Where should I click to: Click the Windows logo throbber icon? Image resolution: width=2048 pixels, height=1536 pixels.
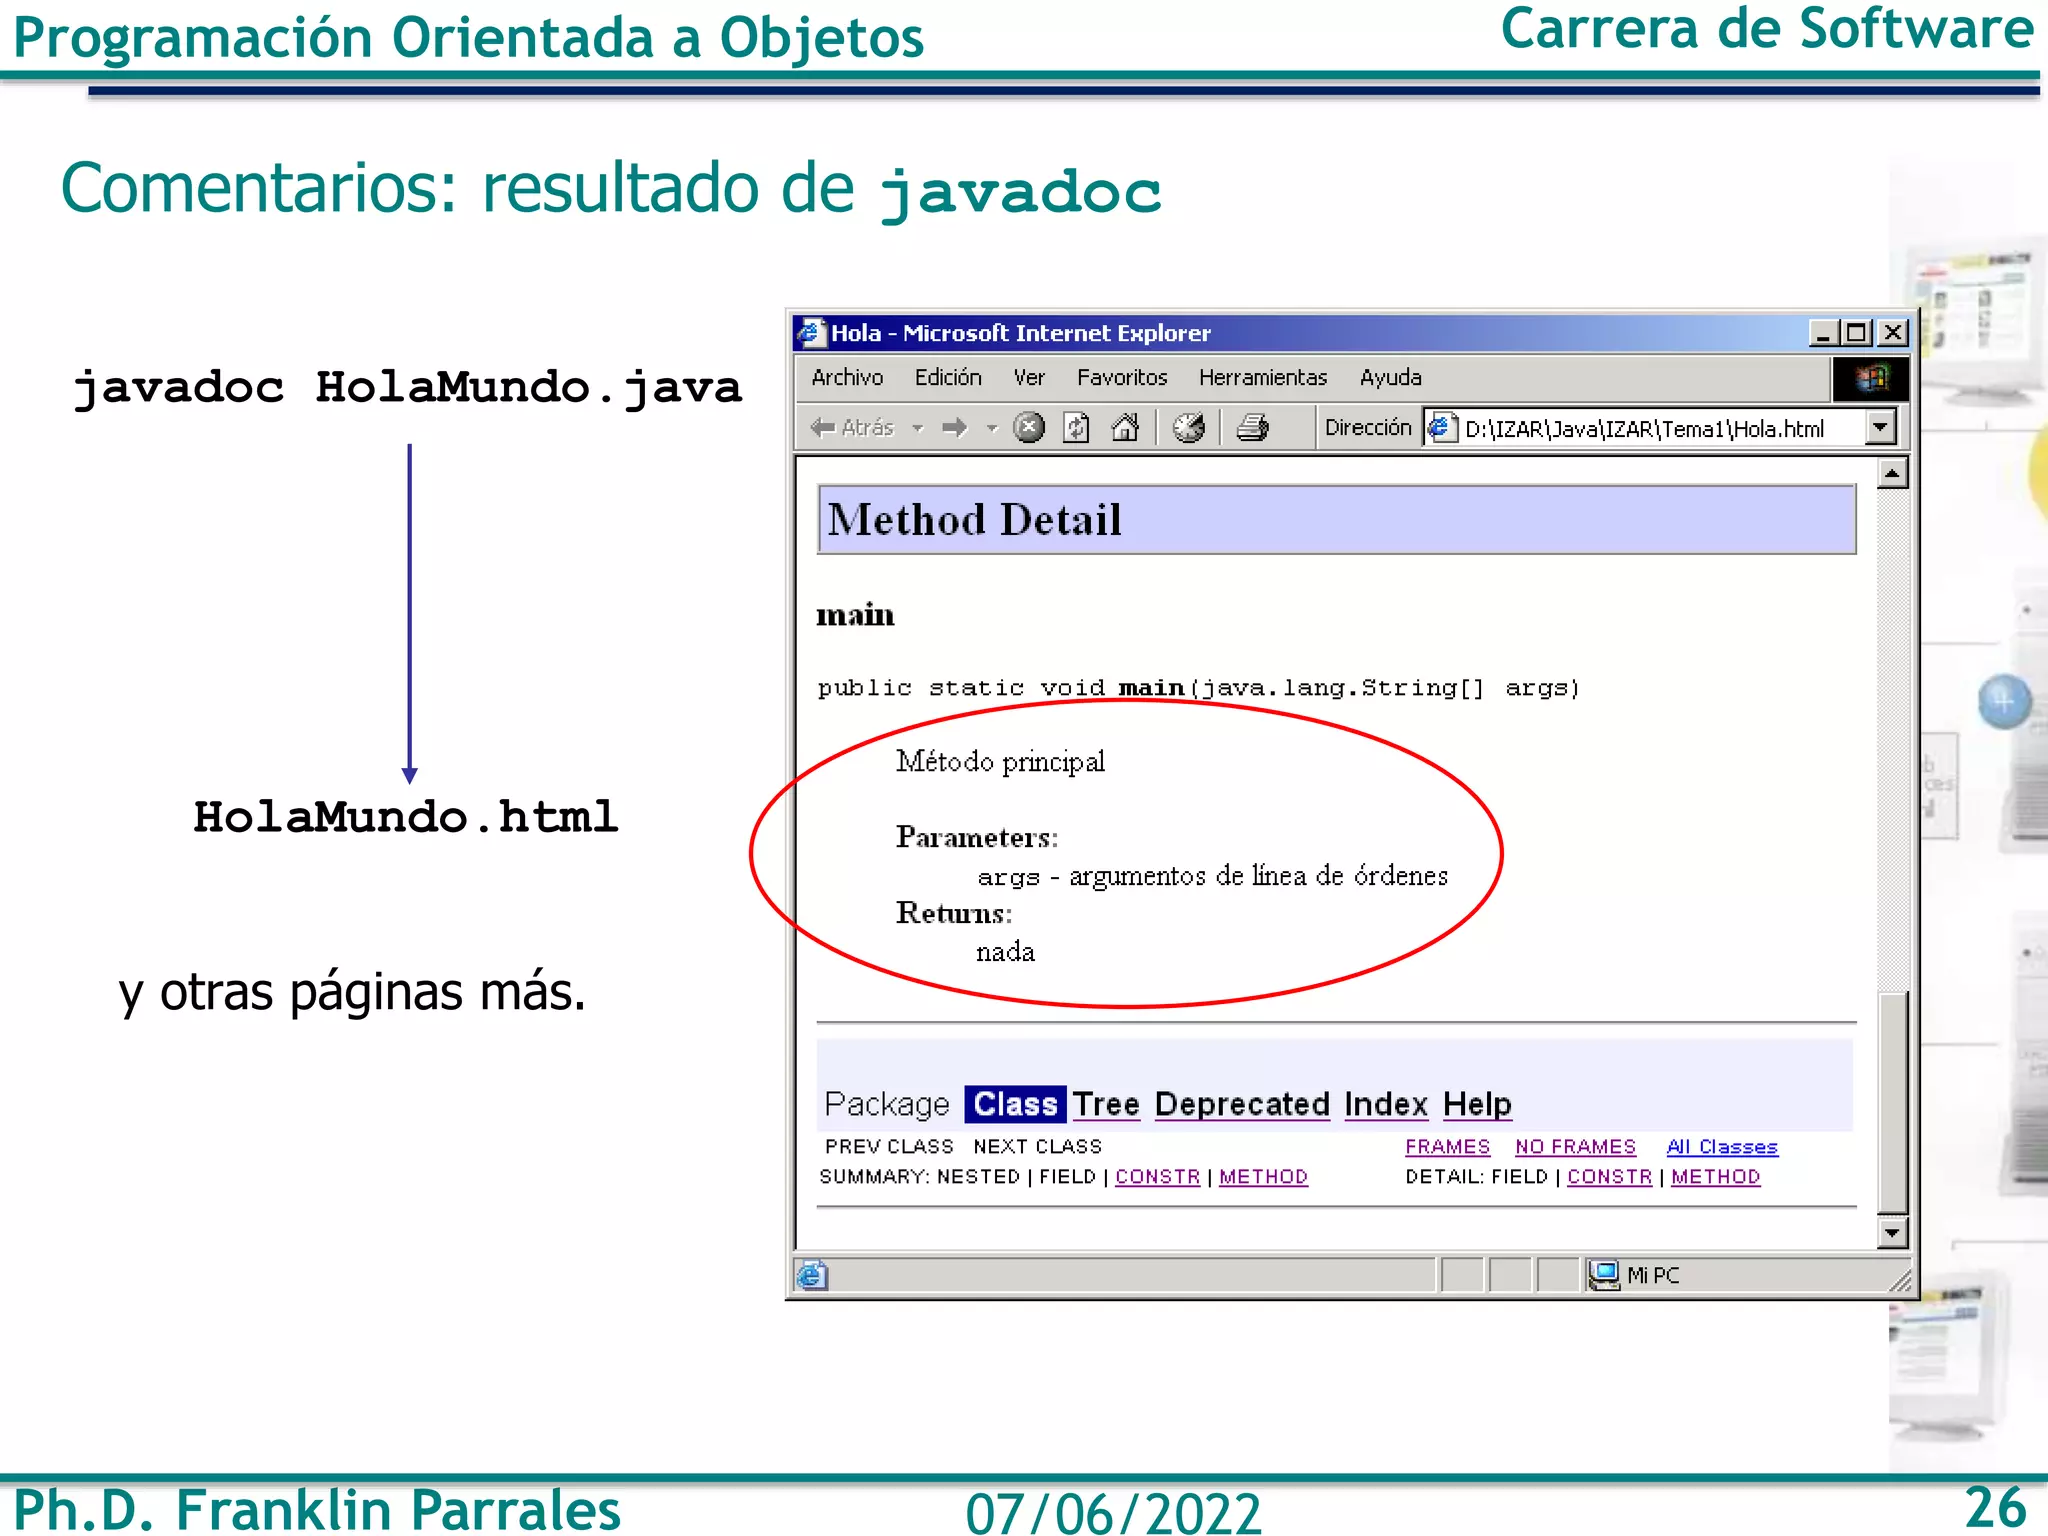pos(1870,379)
